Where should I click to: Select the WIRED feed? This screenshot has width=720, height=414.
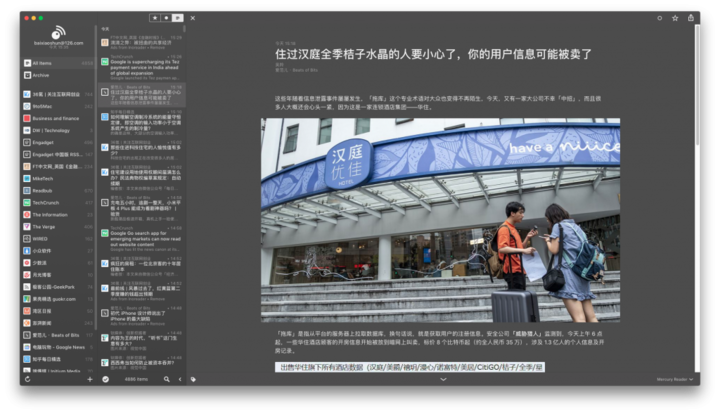point(59,239)
